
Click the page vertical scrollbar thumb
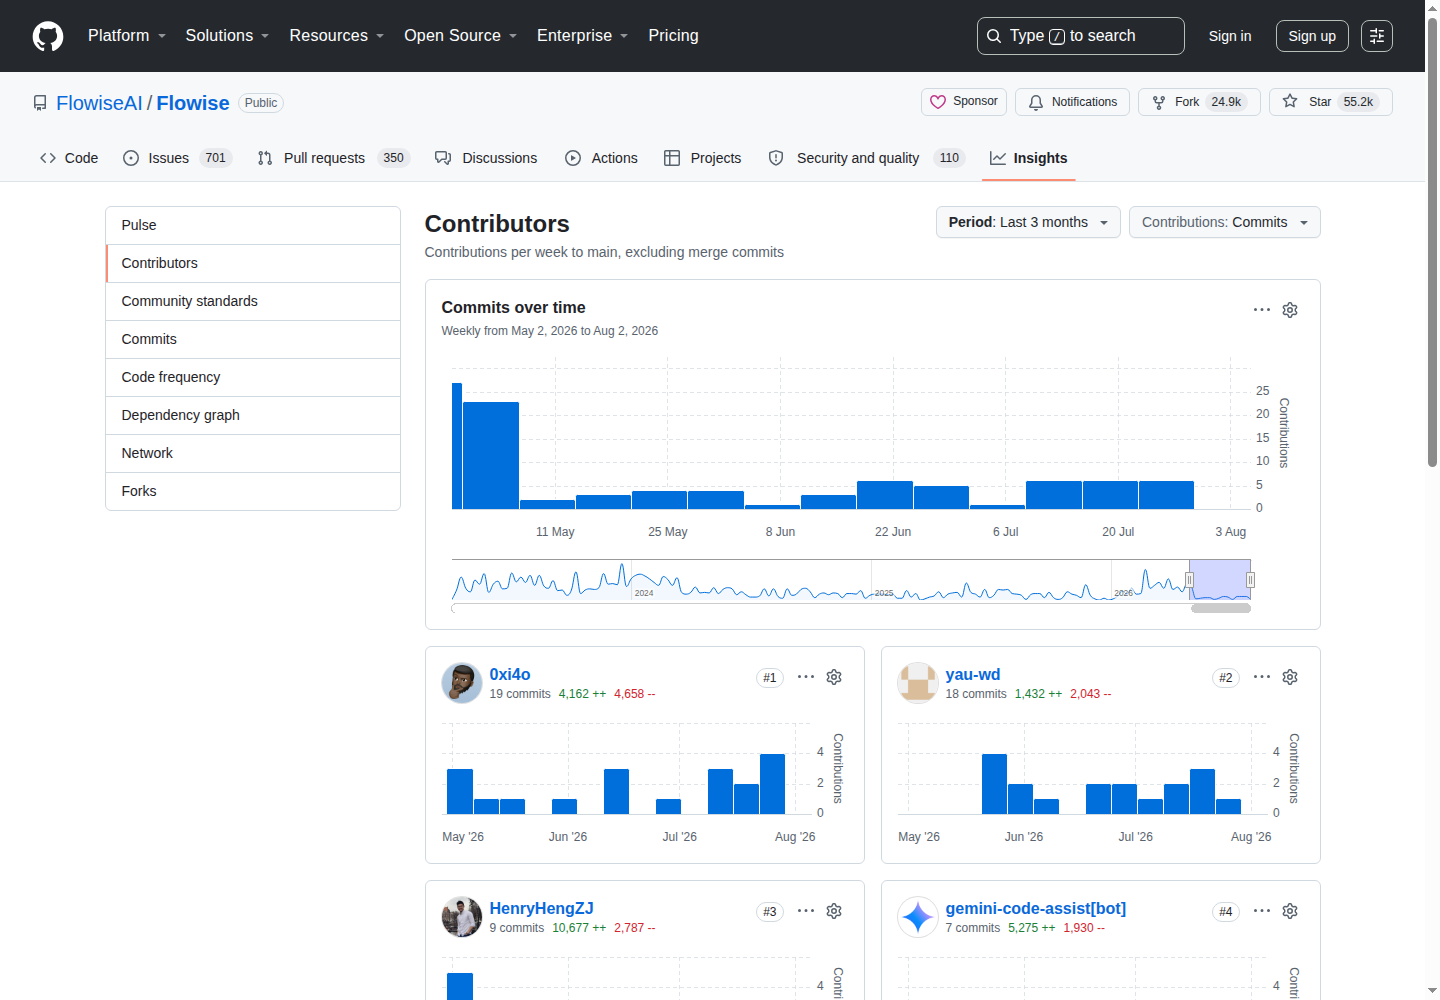point(1432,240)
